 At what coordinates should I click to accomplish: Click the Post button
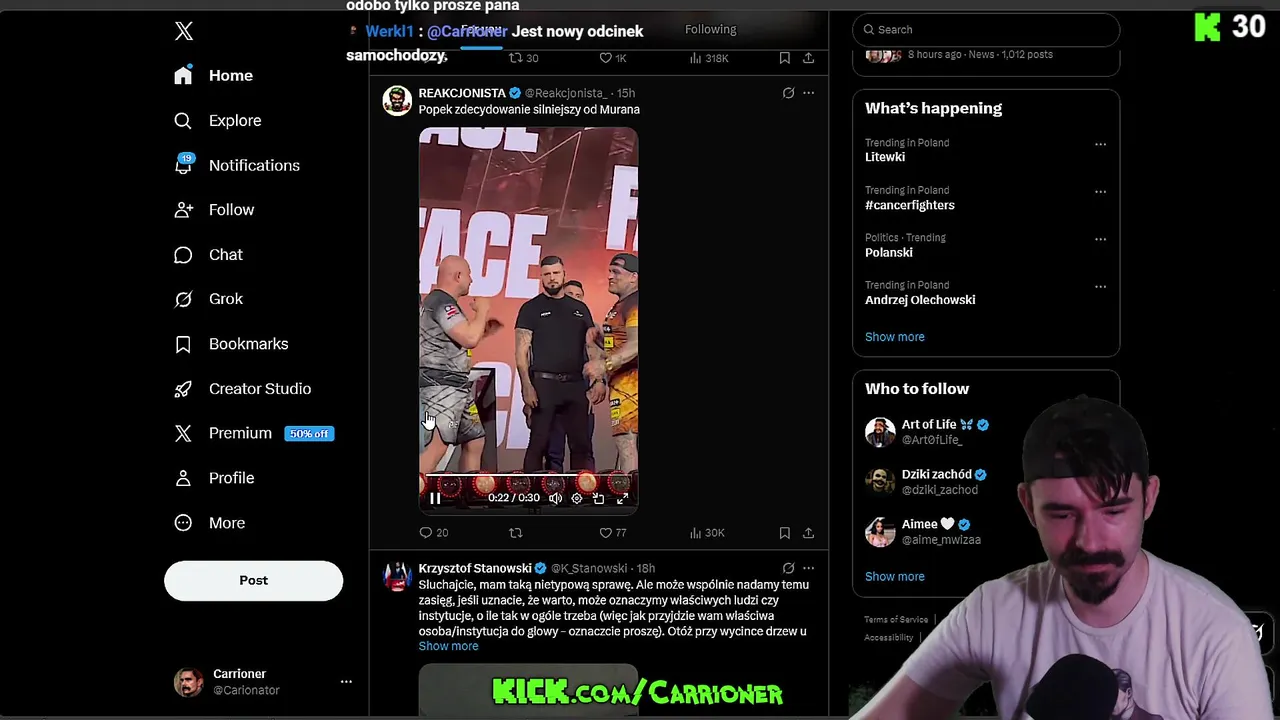[x=253, y=580]
